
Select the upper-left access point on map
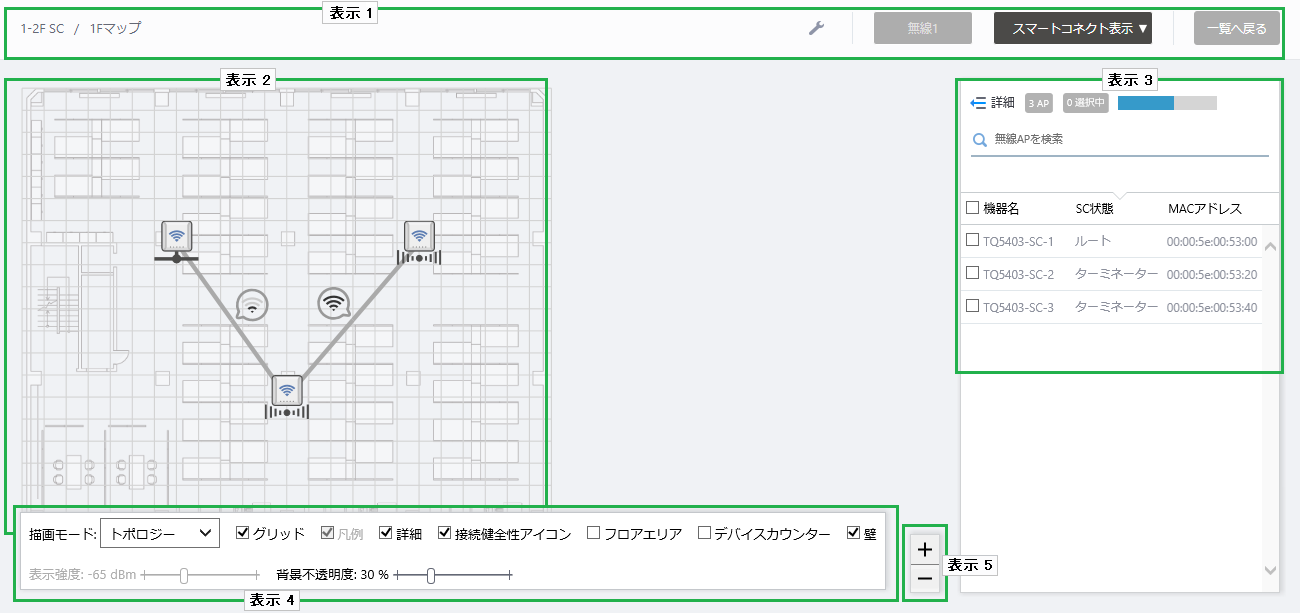click(x=177, y=237)
